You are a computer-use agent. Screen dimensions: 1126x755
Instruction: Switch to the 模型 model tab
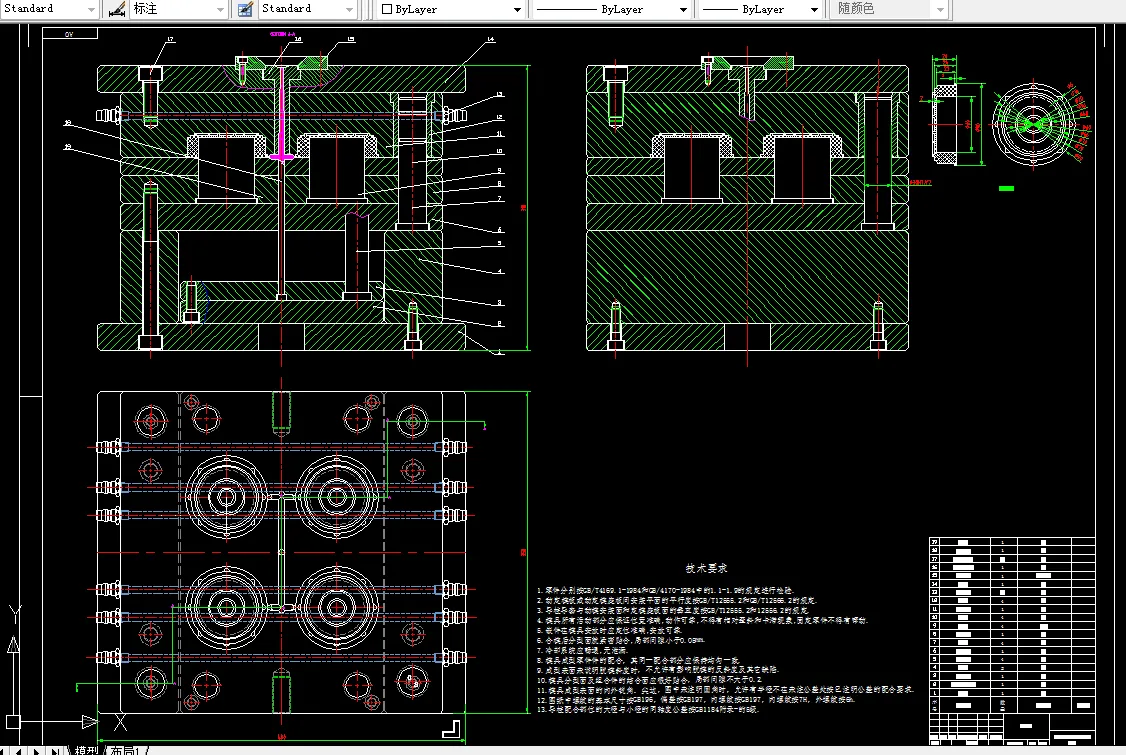[86, 751]
